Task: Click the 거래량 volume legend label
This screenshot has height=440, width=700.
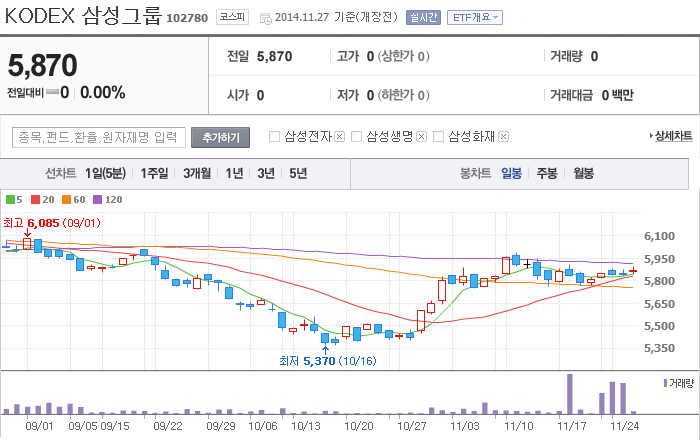Action: point(679,383)
